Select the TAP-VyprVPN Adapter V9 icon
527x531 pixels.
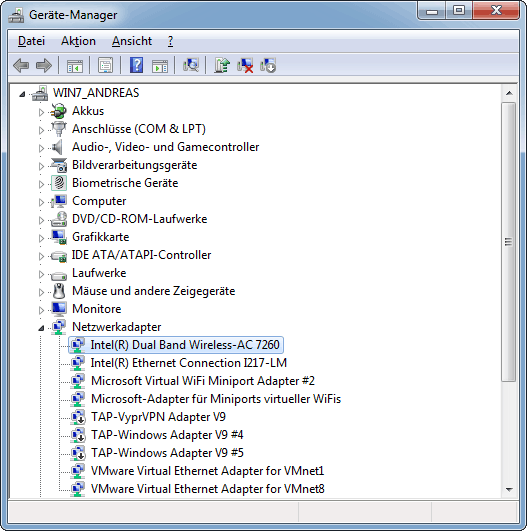click(x=78, y=417)
